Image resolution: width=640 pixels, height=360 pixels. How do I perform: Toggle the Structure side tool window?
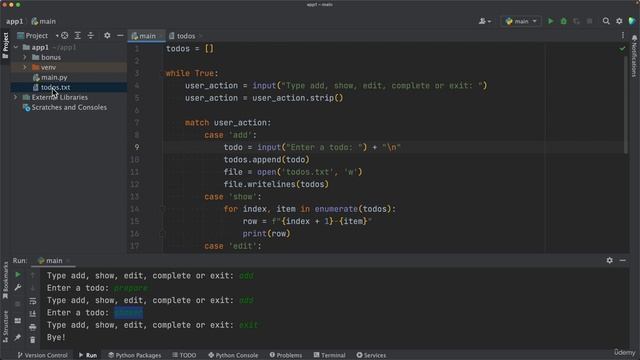click(5, 327)
